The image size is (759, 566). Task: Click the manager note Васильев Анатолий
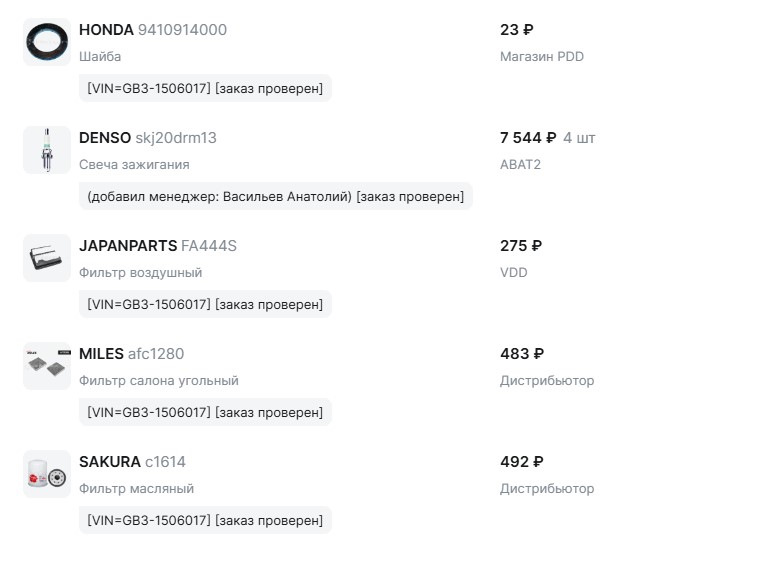click(x=276, y=197)
